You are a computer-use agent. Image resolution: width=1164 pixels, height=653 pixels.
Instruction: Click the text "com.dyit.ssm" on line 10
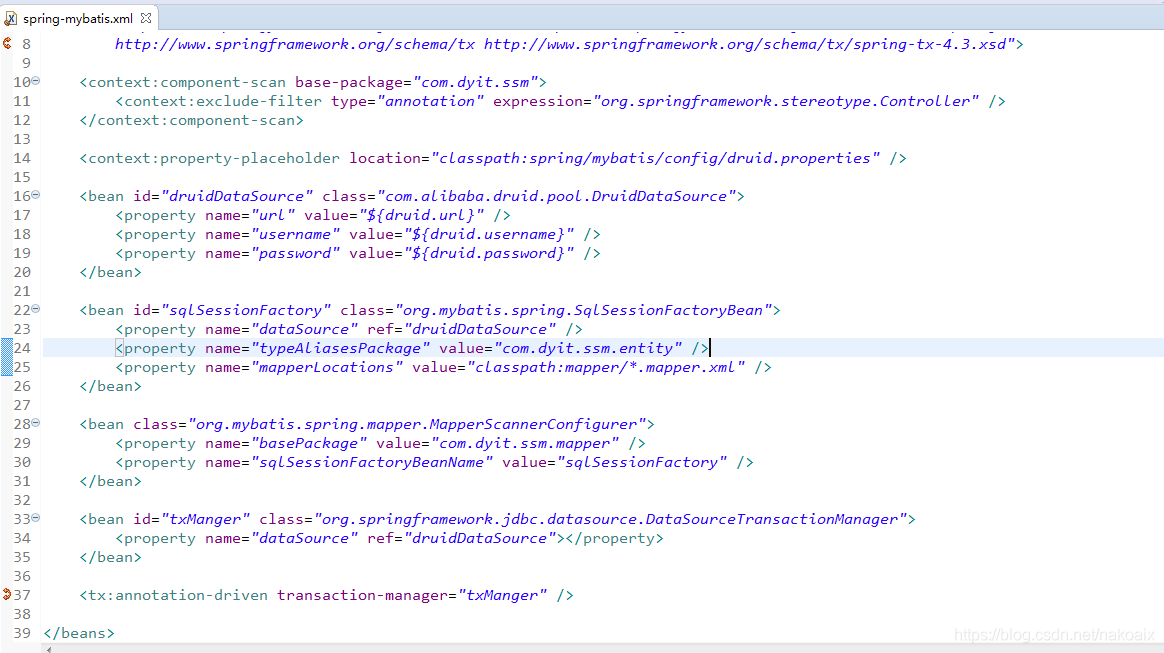click(475, 82)
